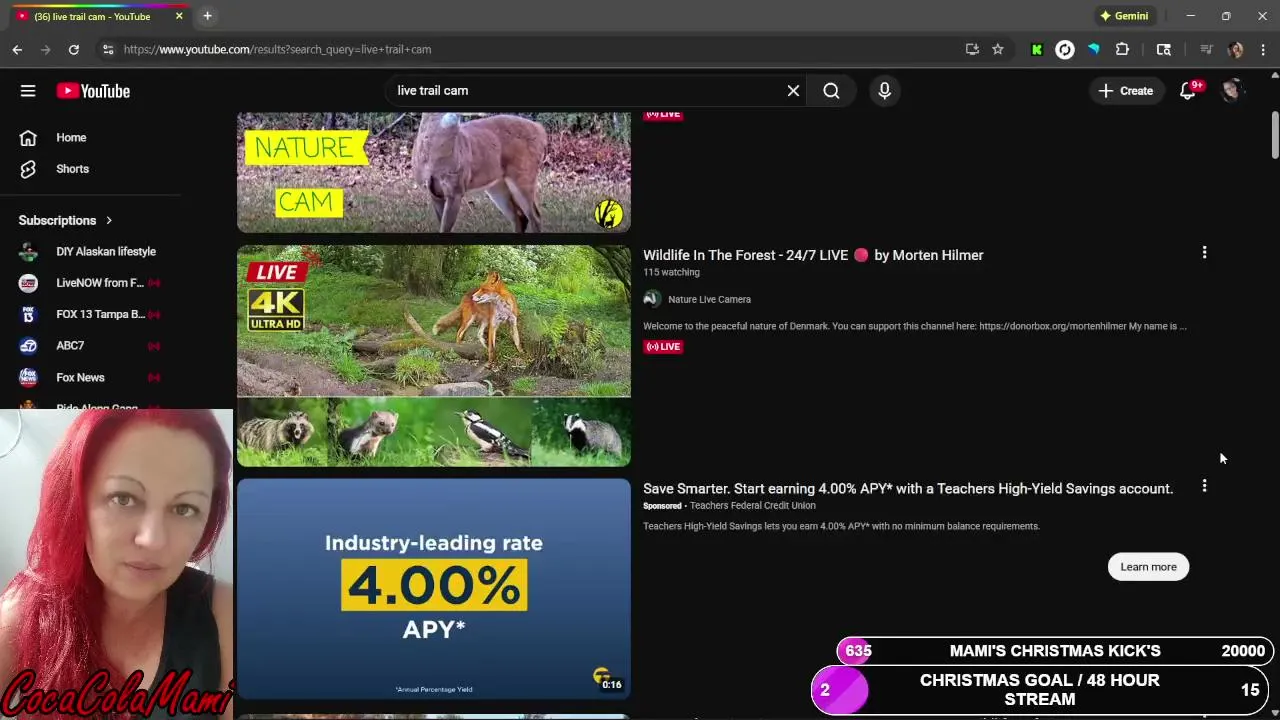Click the media controls toolbar icon

click(1206, 49)
